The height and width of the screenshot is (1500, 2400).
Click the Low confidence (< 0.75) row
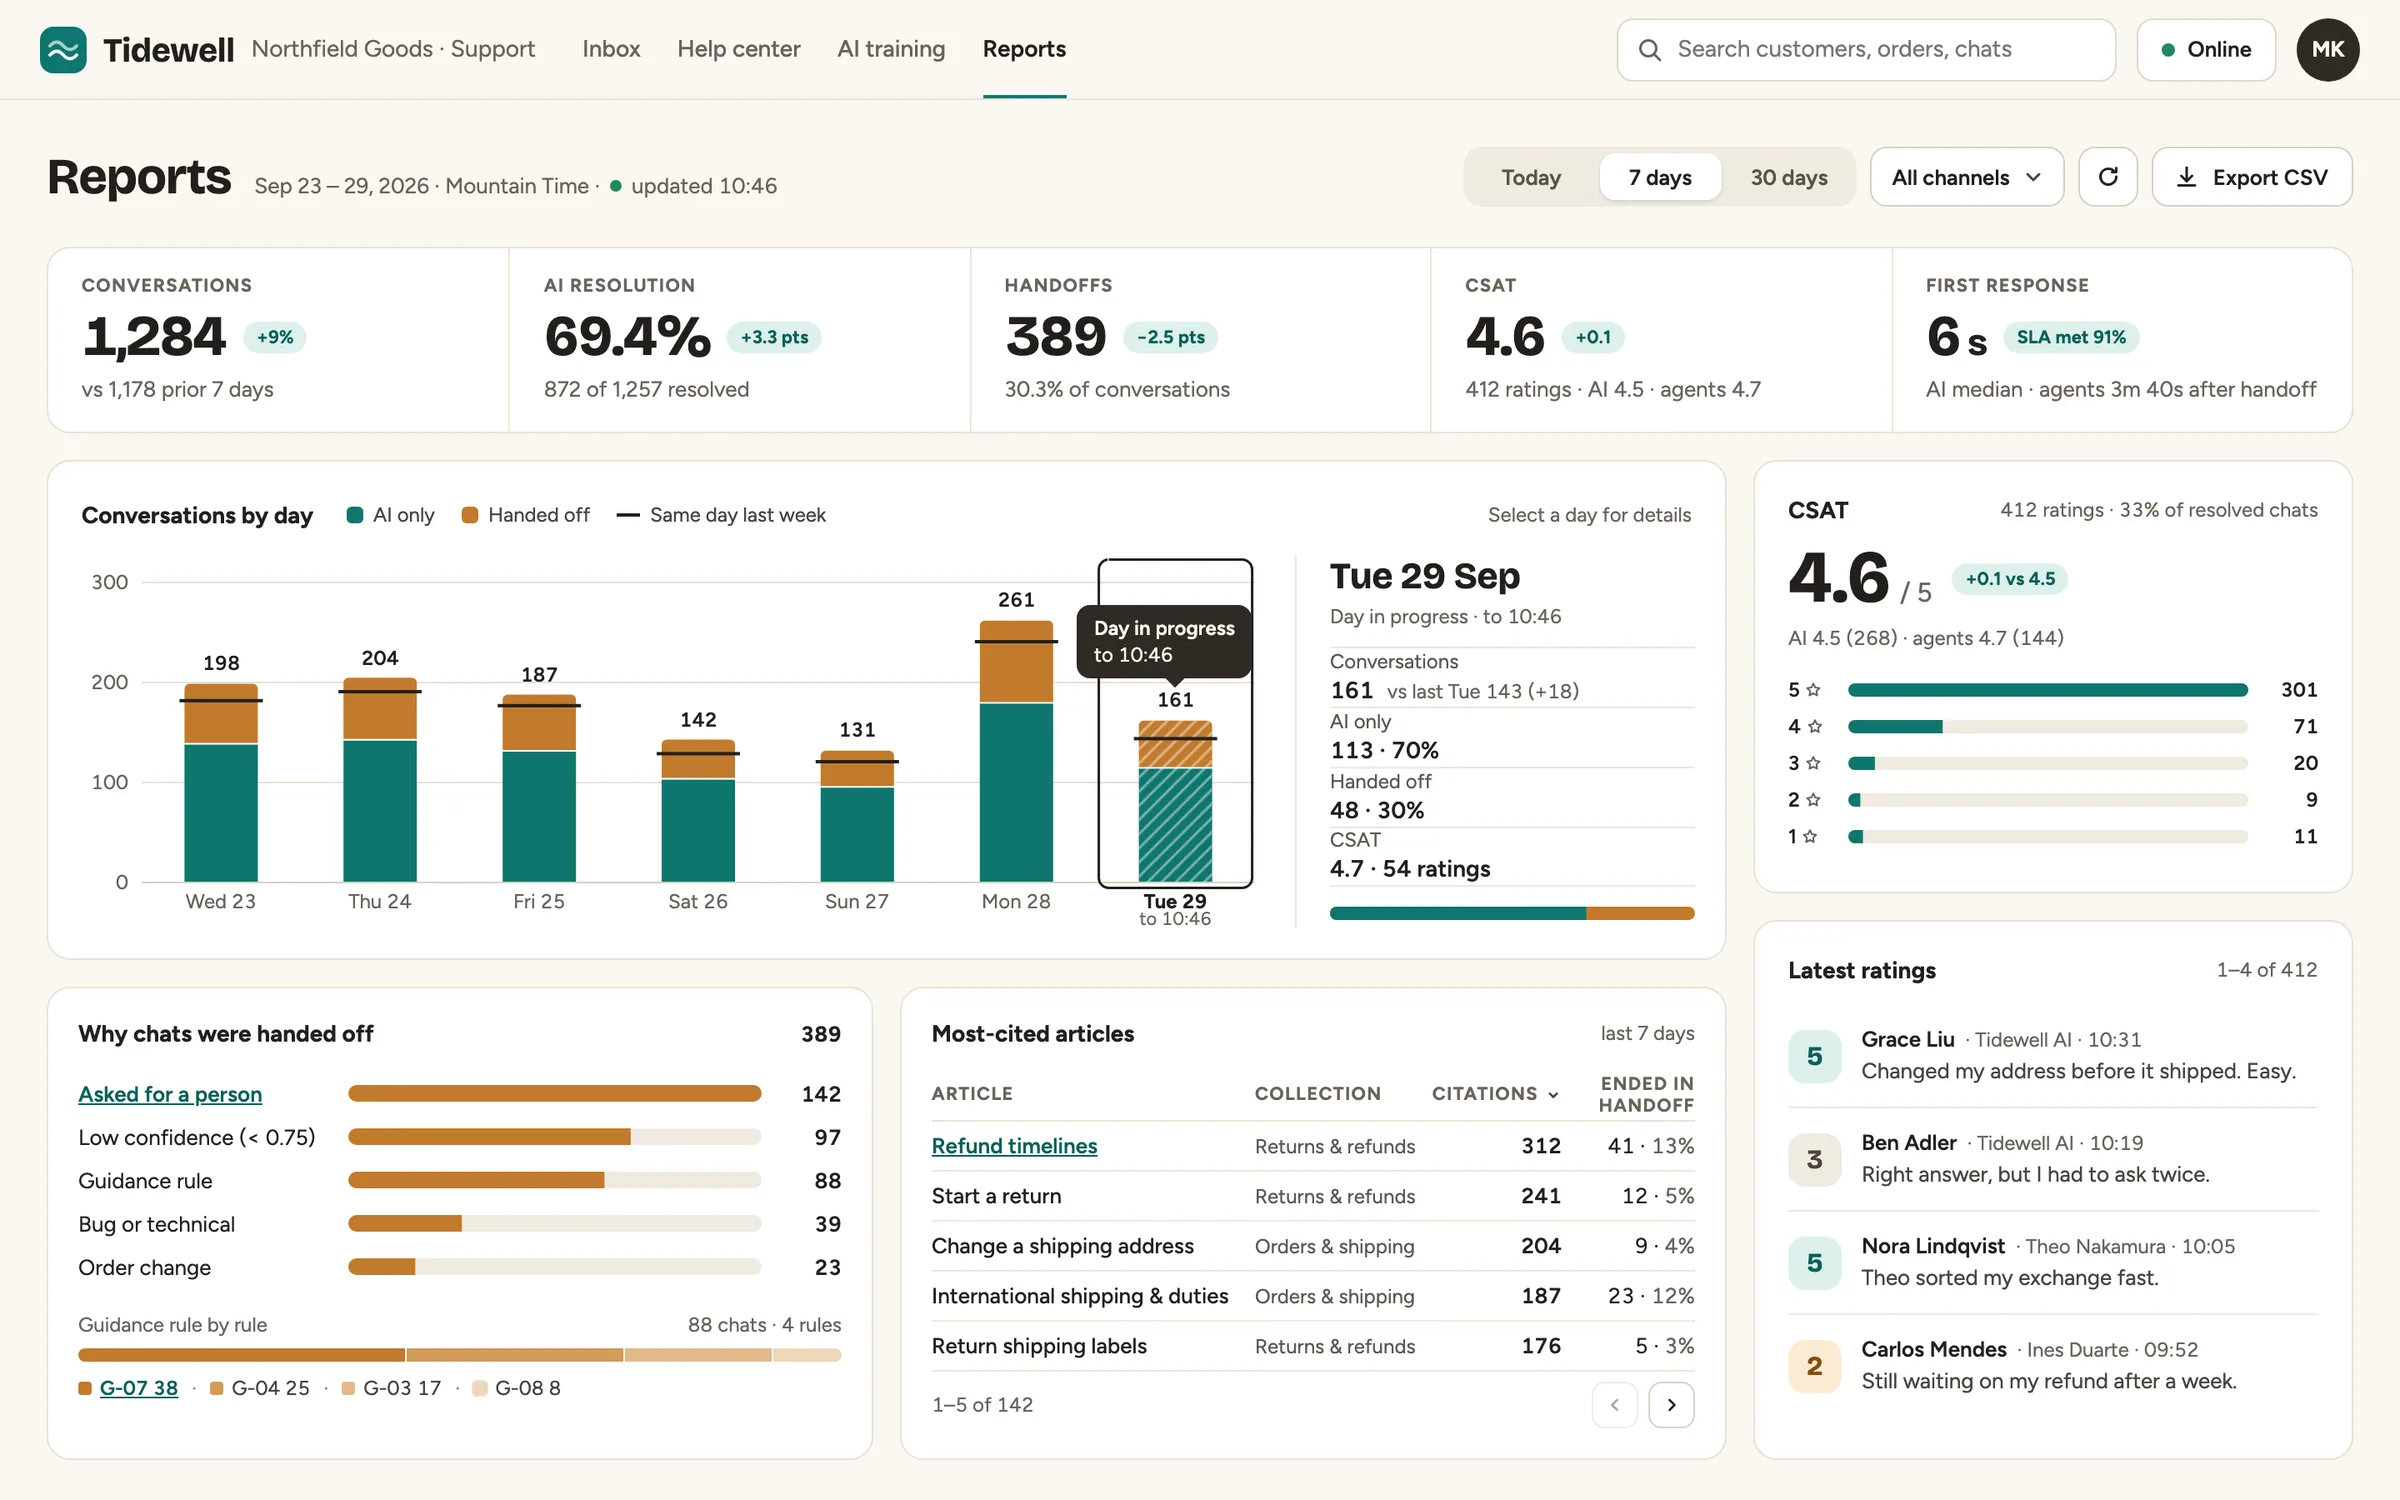pyautogui.click(x=459, y=1137)
